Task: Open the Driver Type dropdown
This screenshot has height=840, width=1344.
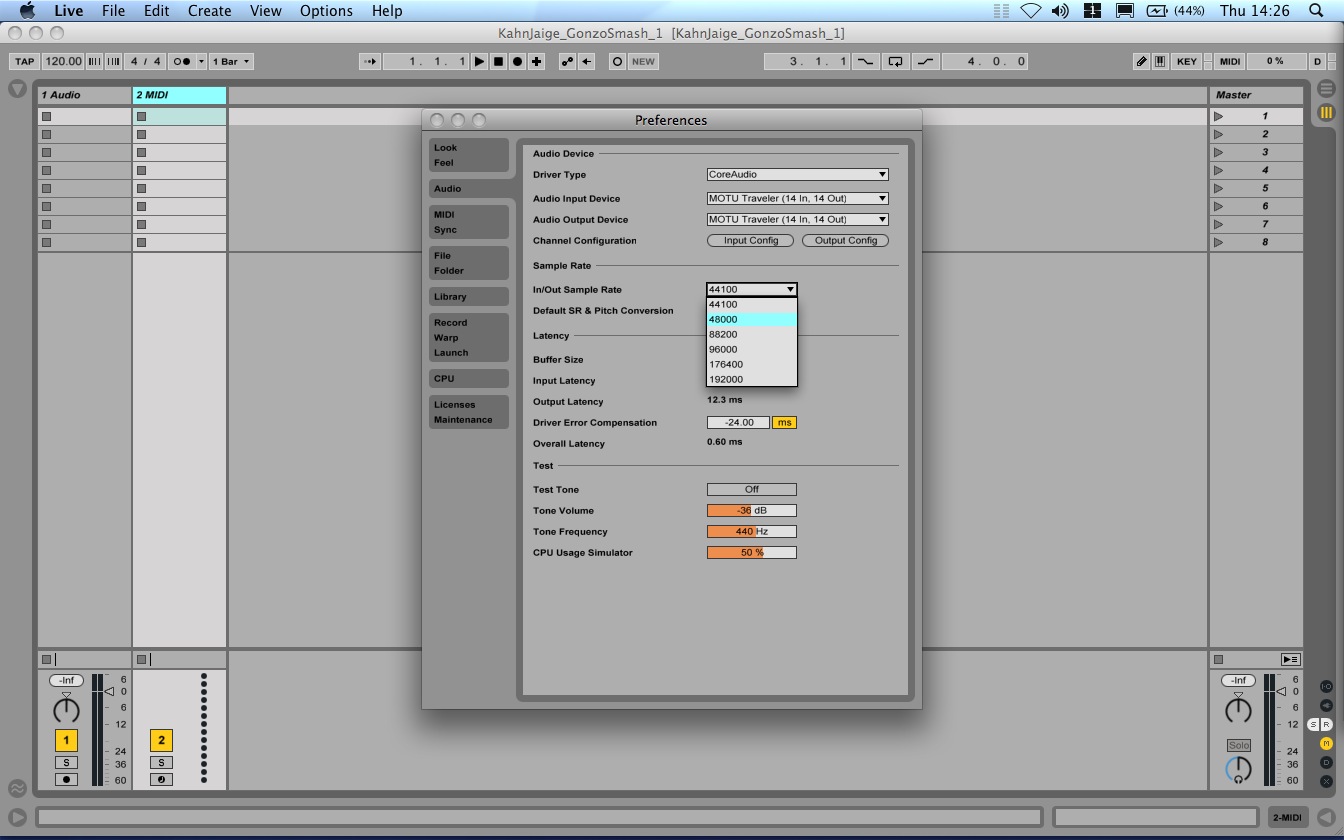Action: pos(797,174)
